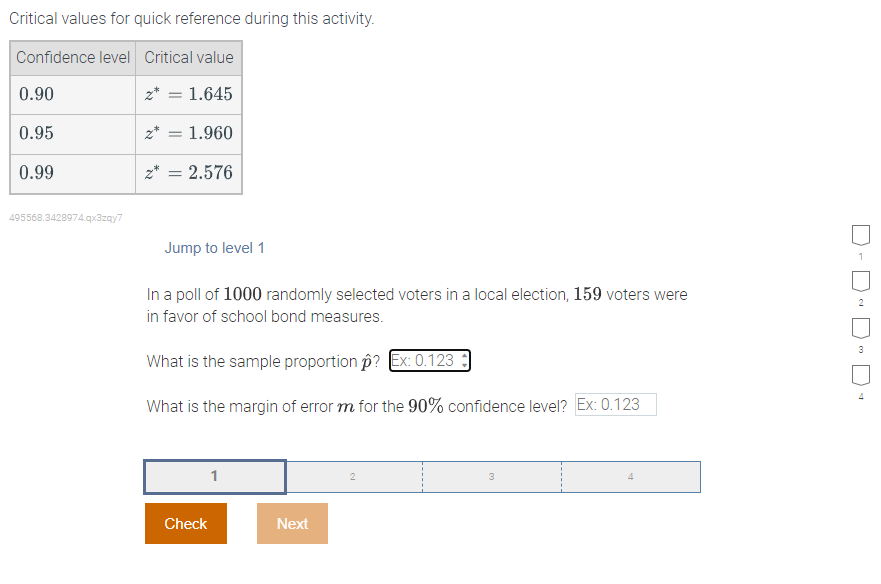The image size is (881, 584).
Task: Select progress segment 2 at the bottom
Action: 353,477
